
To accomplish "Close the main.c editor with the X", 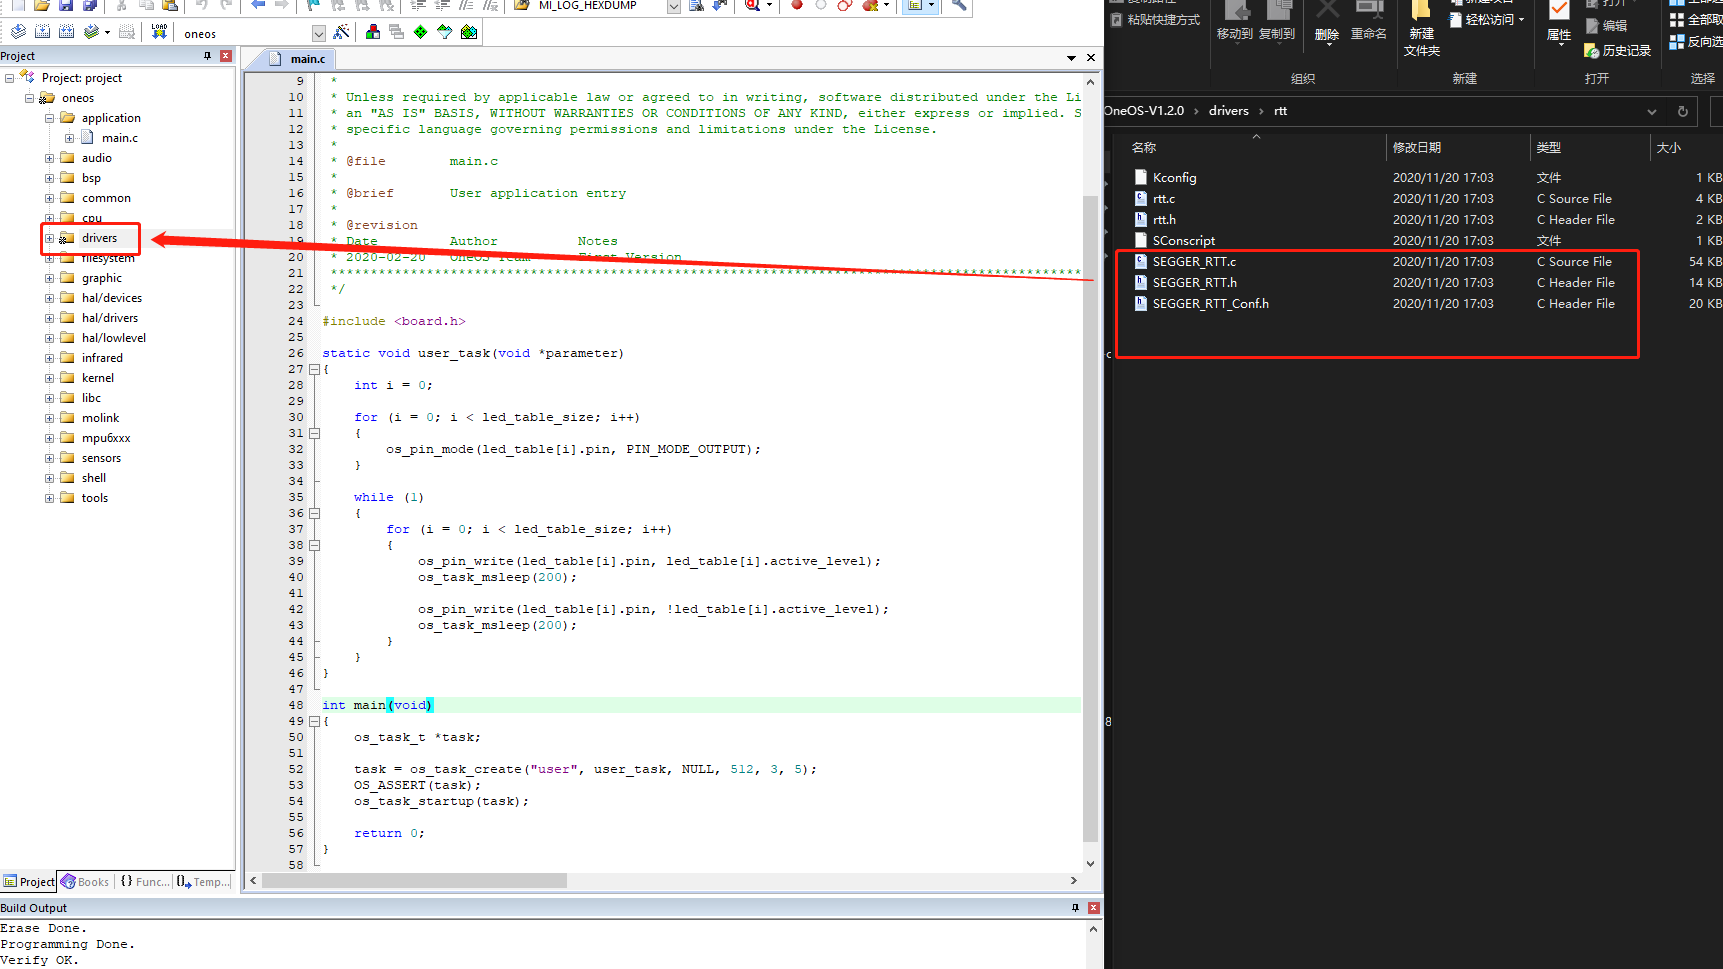I will tap(1091, 58).
